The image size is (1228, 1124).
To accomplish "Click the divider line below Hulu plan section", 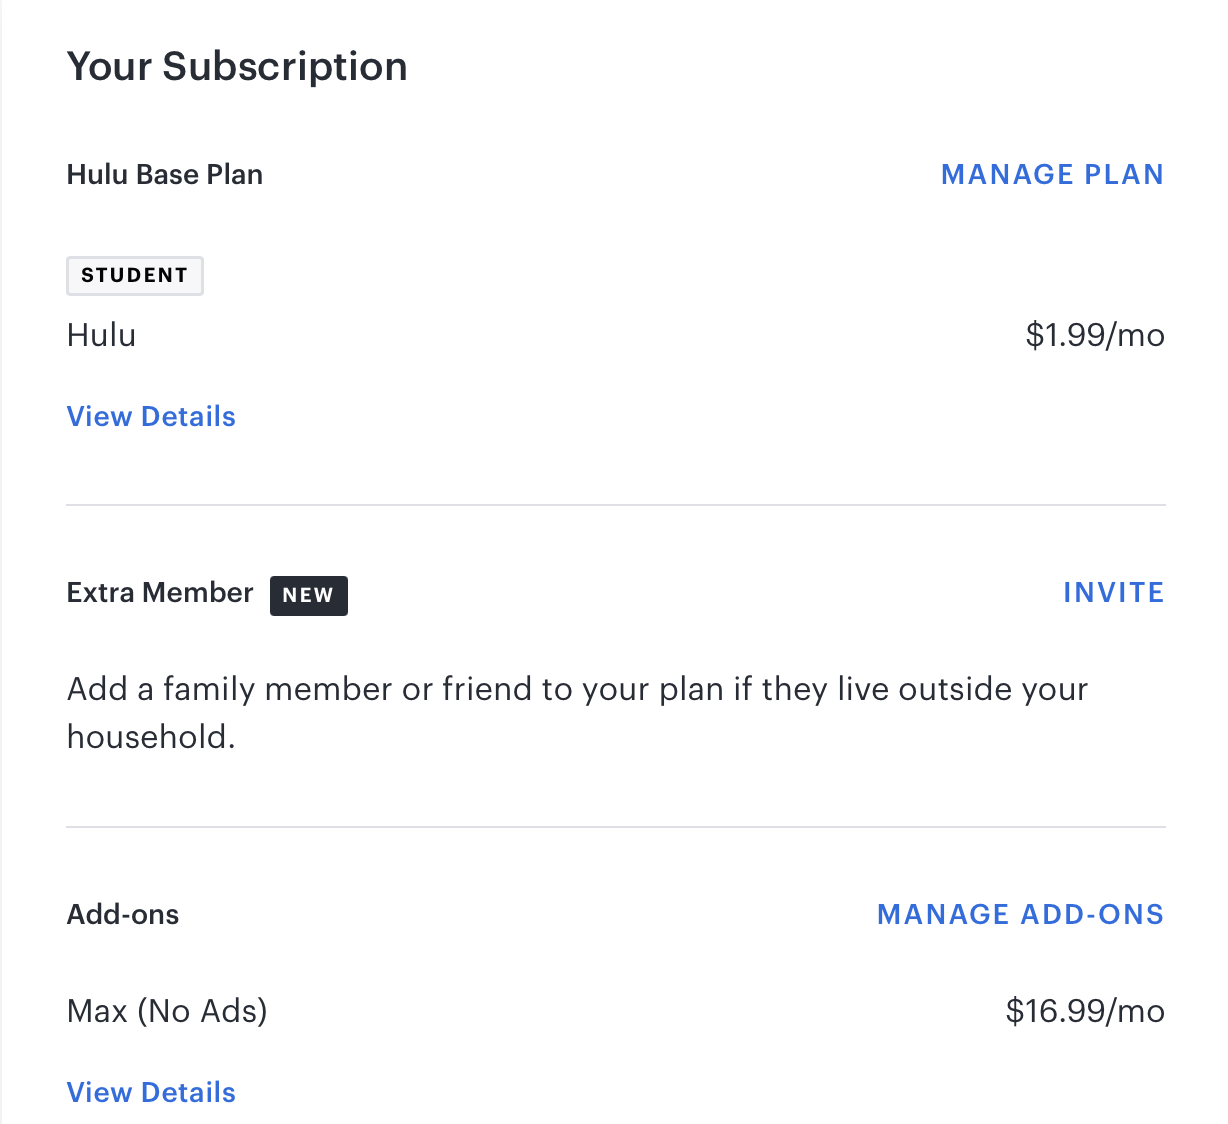I will point(615,505).
